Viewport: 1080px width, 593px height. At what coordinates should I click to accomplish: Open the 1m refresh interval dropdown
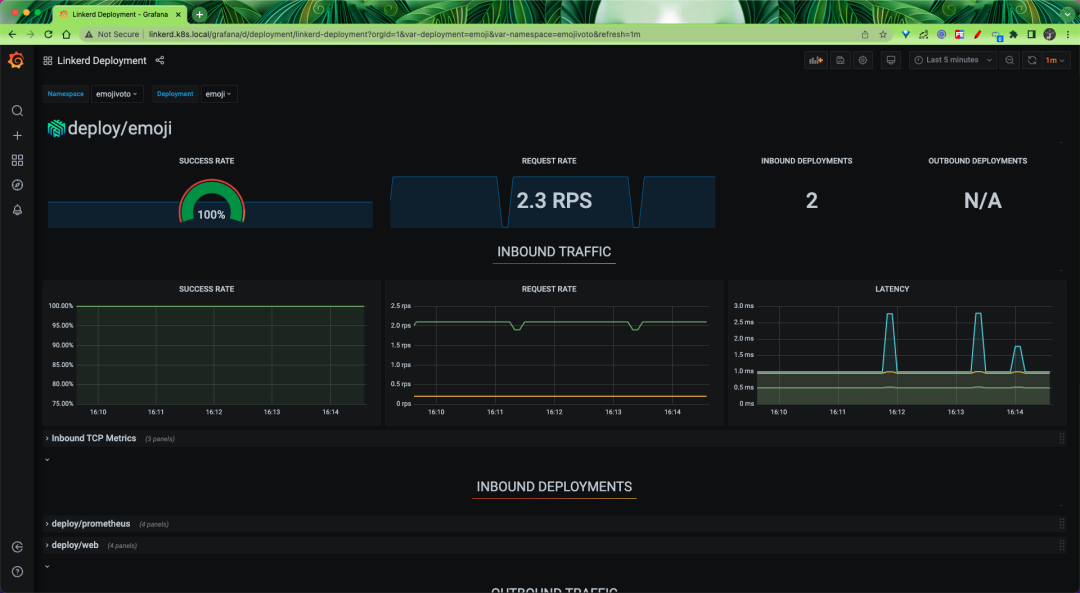coord(1055,61)
